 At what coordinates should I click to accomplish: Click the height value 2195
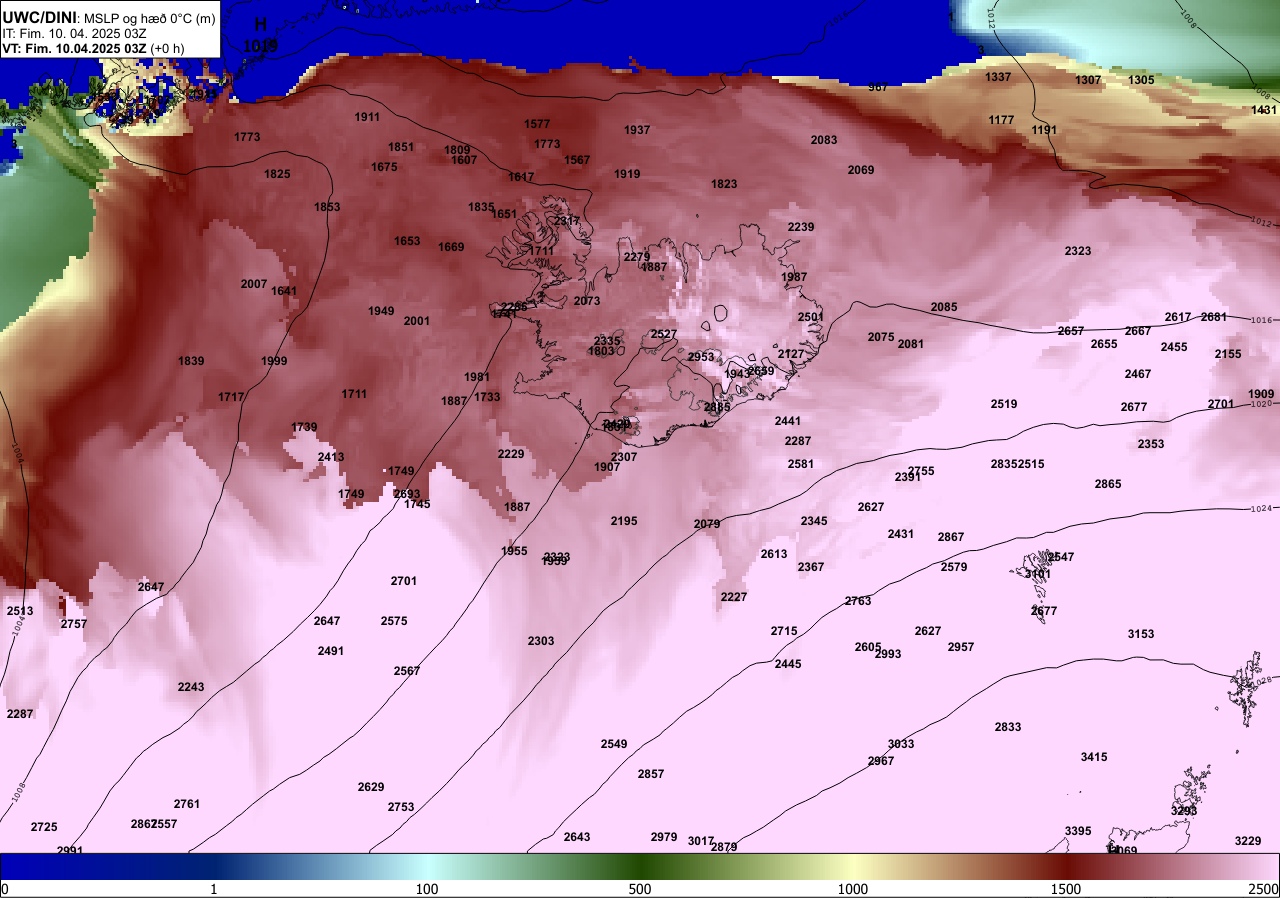[x=624, y=521]
